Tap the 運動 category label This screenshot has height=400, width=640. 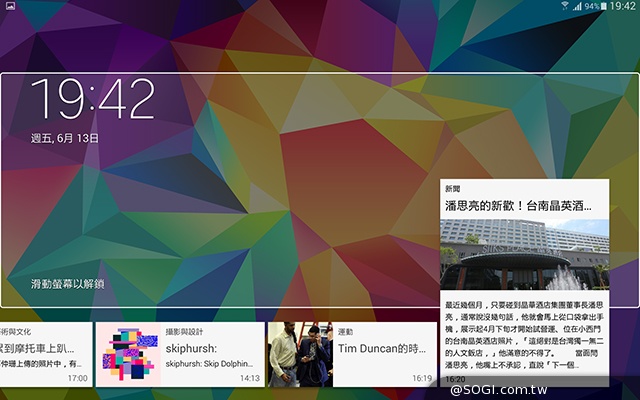pos(345,331)
